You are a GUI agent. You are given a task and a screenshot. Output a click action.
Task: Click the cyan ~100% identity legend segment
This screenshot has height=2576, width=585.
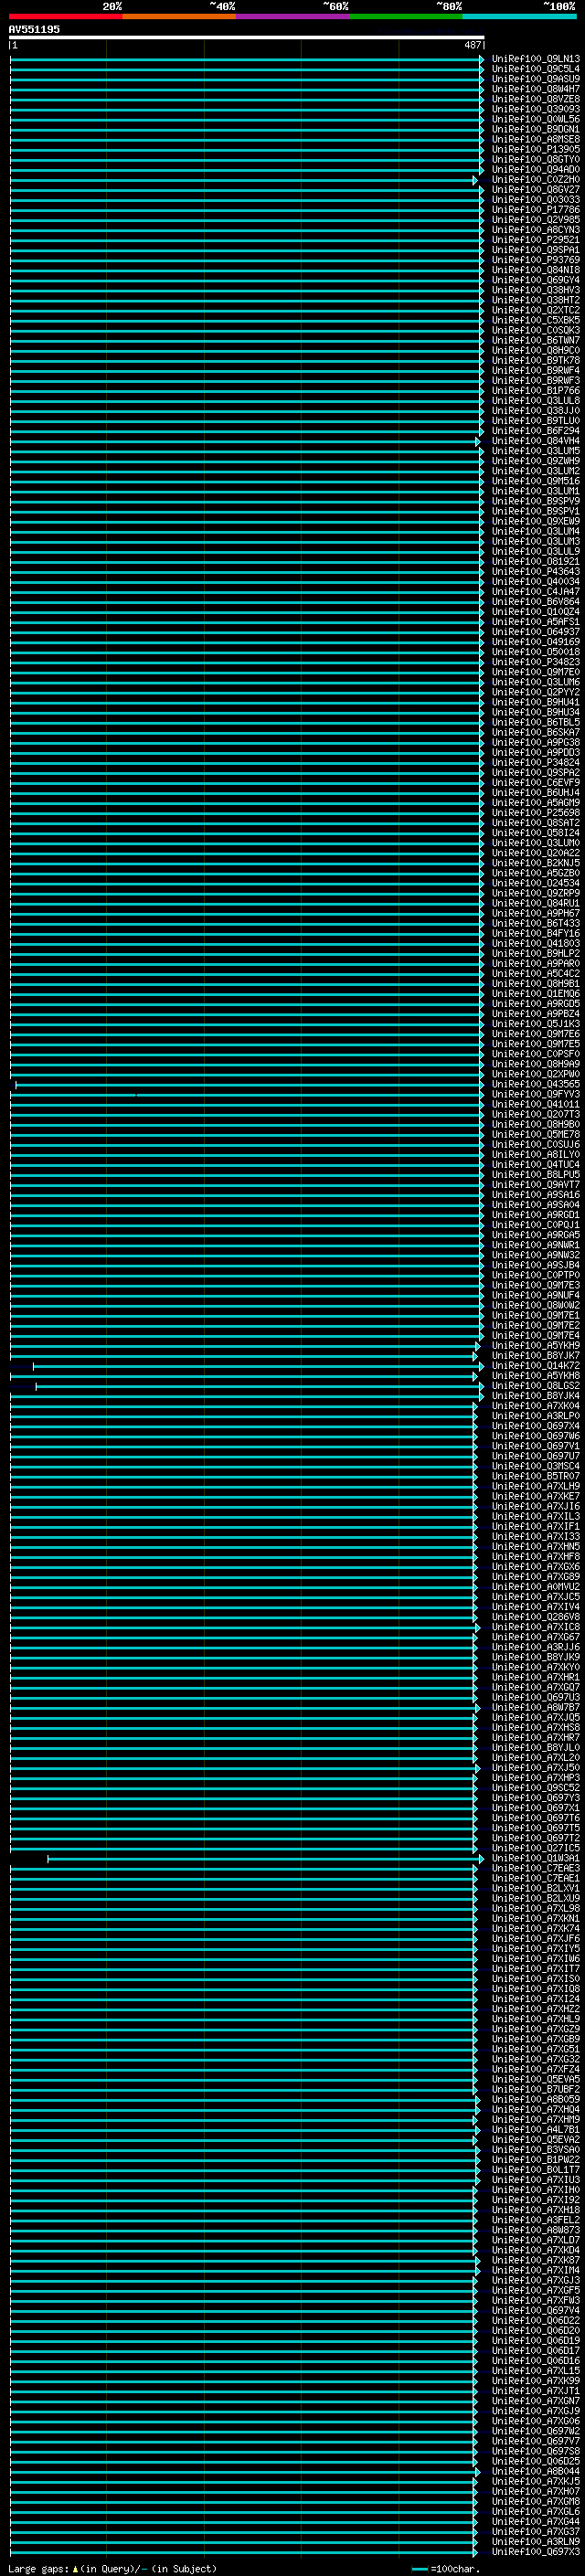point(519,16)
